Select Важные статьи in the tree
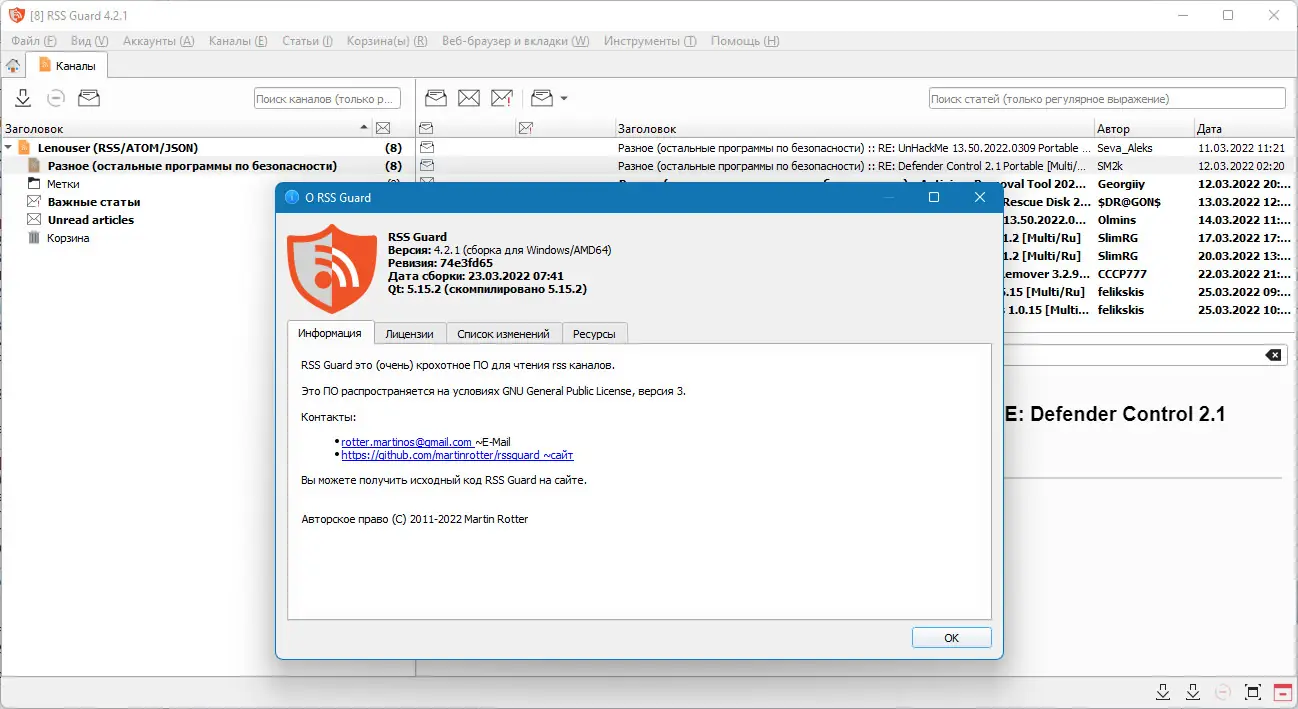The image size is (1298, 709). [x=94, y=202]
